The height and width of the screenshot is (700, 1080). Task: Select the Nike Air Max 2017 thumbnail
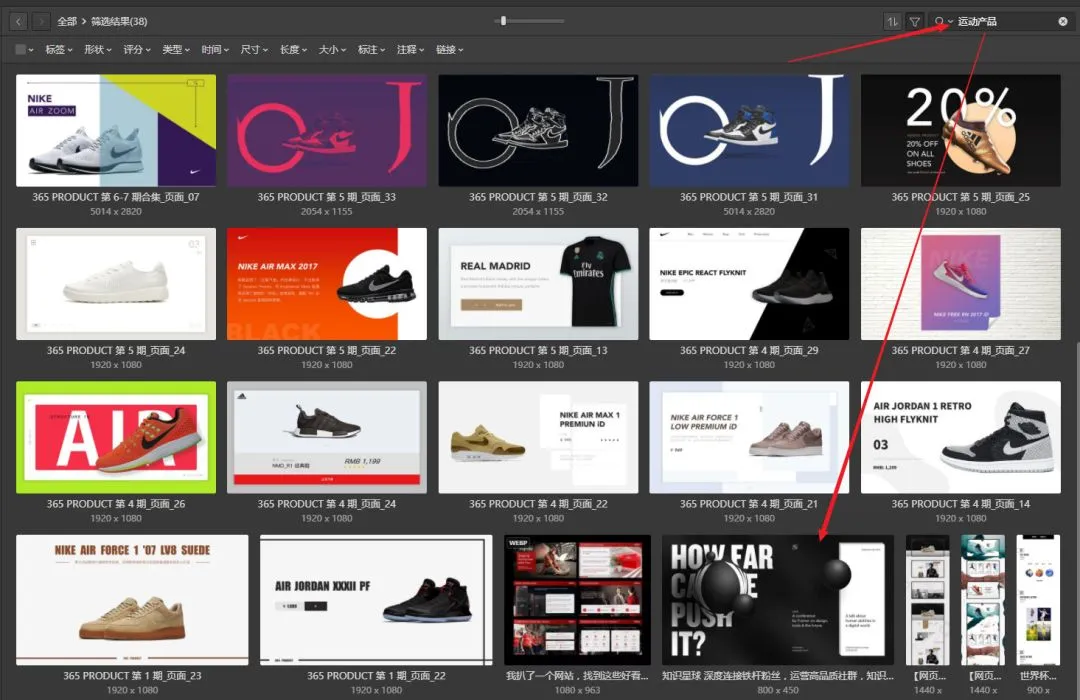coord(326,284)
